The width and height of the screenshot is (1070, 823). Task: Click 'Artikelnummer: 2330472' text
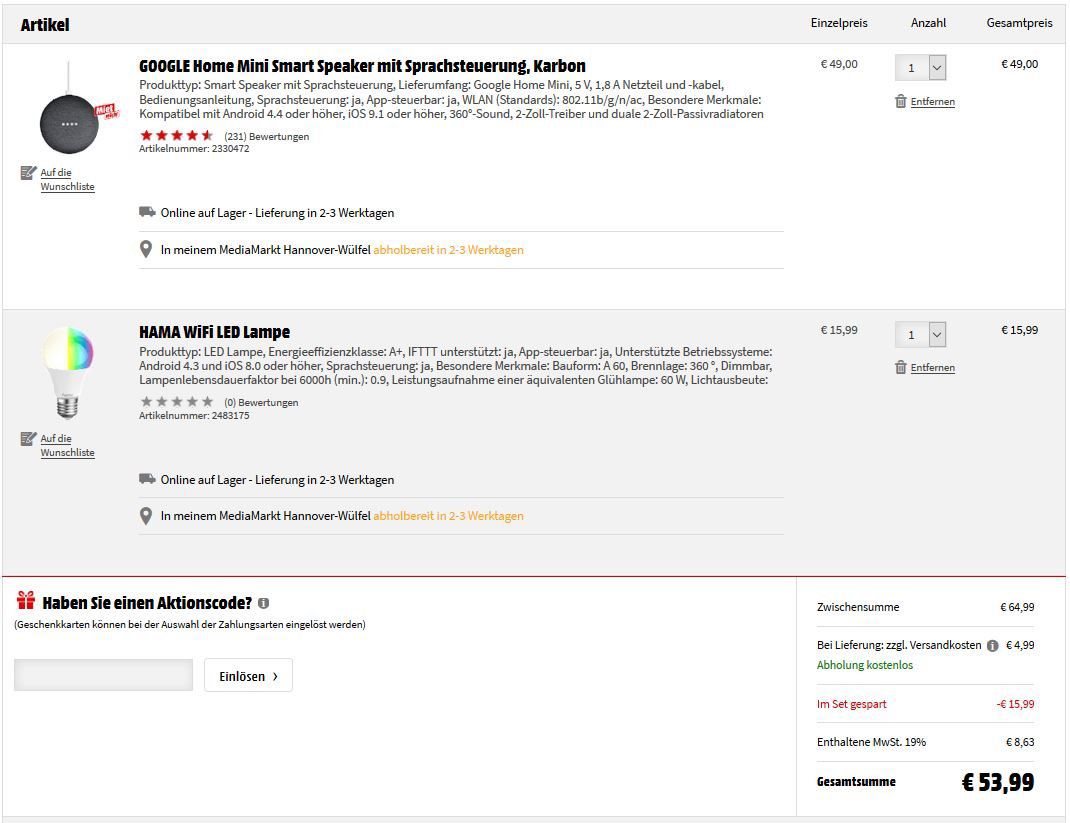194,149
